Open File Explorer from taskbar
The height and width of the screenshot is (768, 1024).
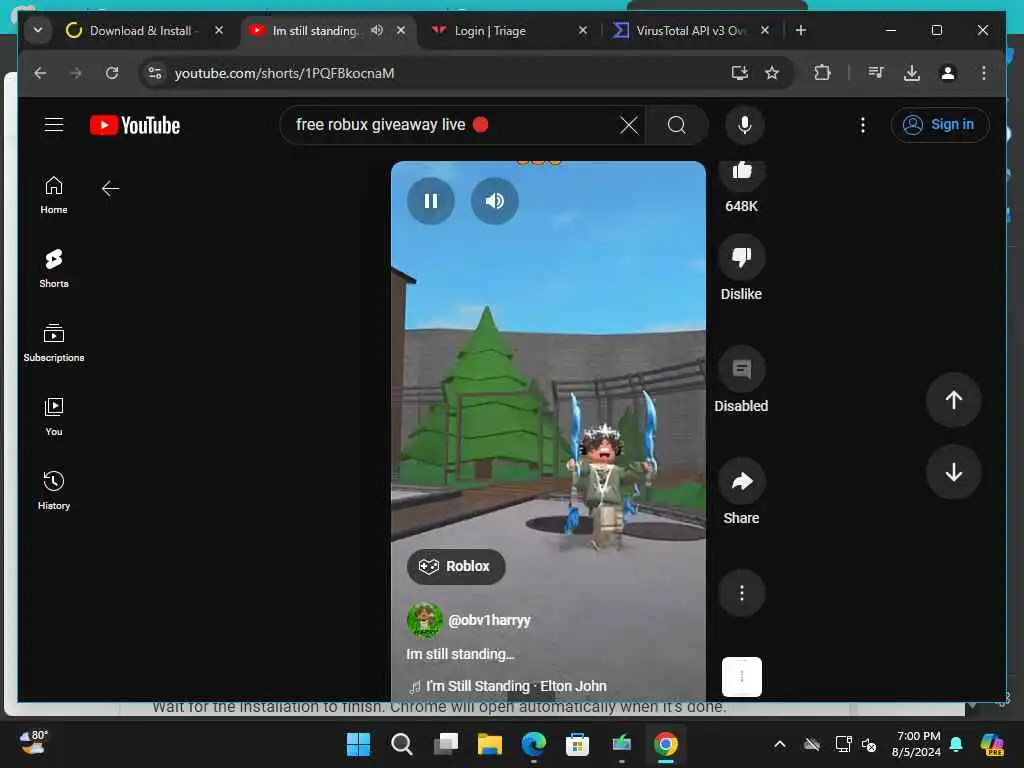490,744
